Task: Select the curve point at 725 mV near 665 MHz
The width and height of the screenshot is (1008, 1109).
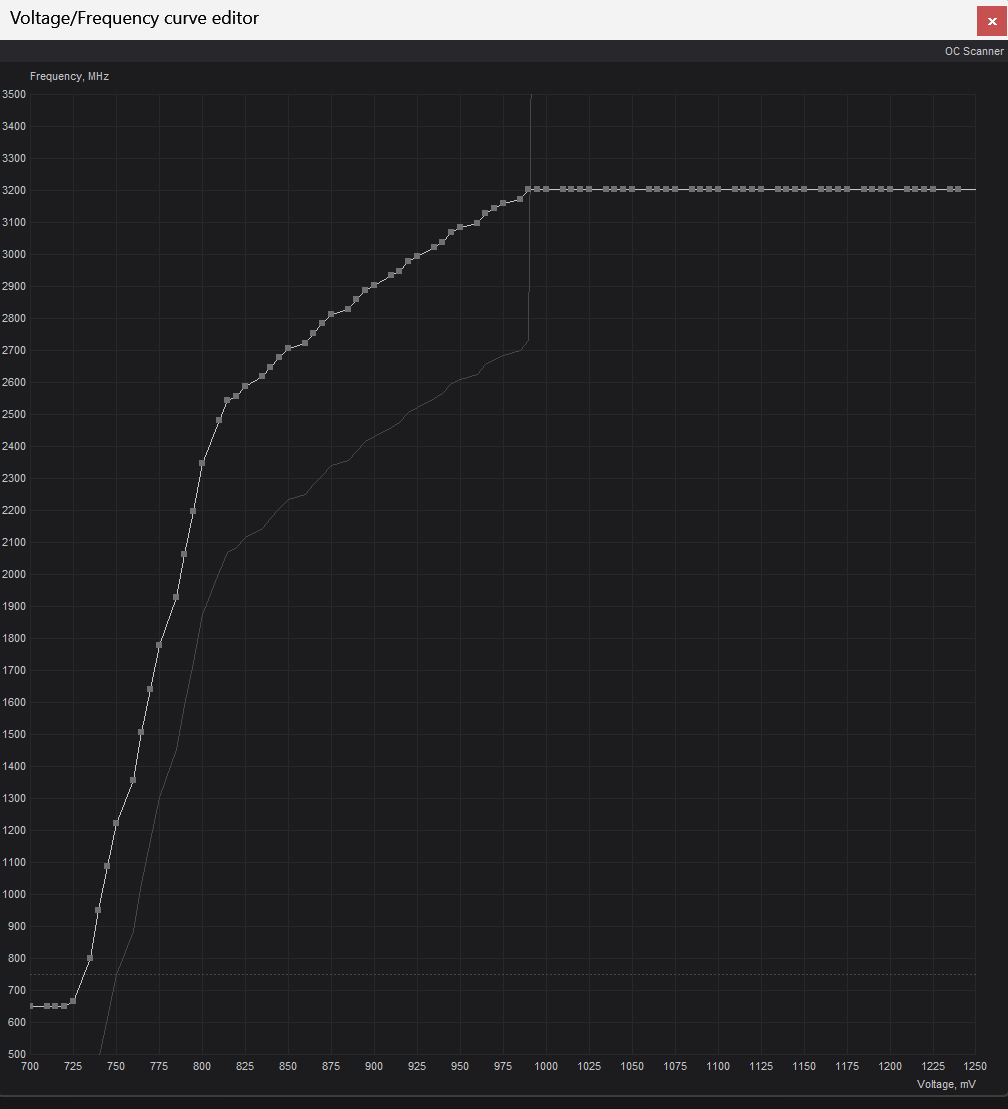Action: [73, 1001]
